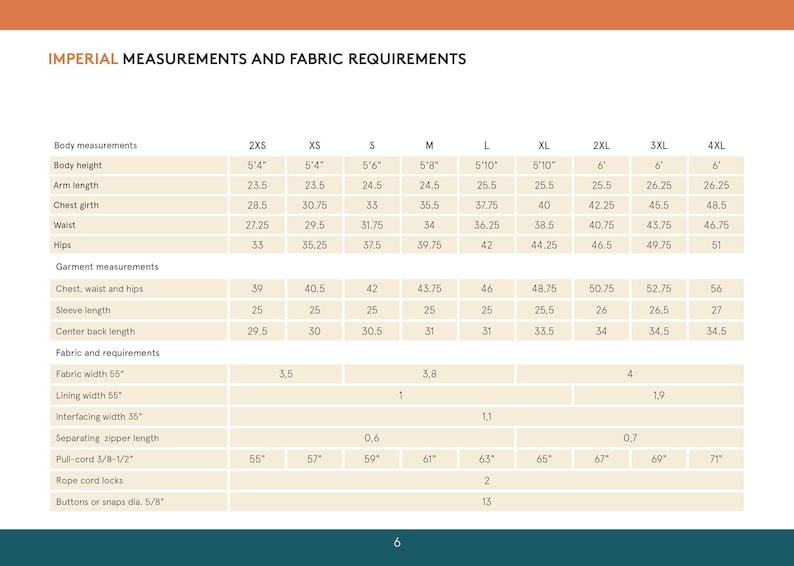Click the IMPERIAL heading word
This screenshot has width=794, height=566.
[83, 59]
